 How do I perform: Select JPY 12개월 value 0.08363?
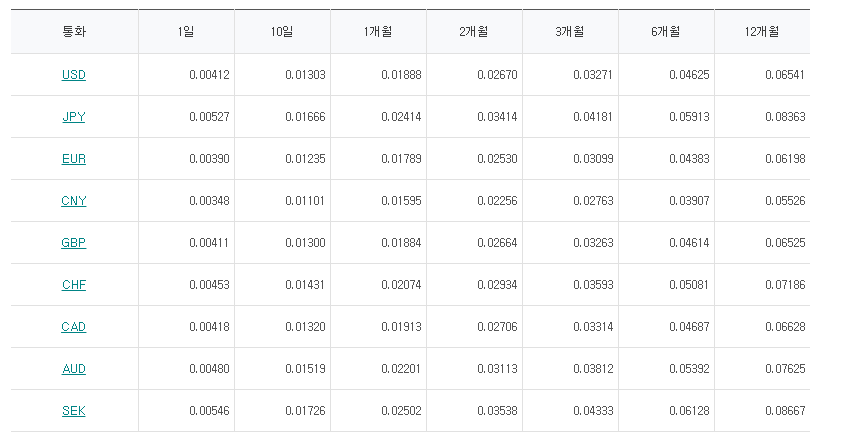(x=785, y=117)
